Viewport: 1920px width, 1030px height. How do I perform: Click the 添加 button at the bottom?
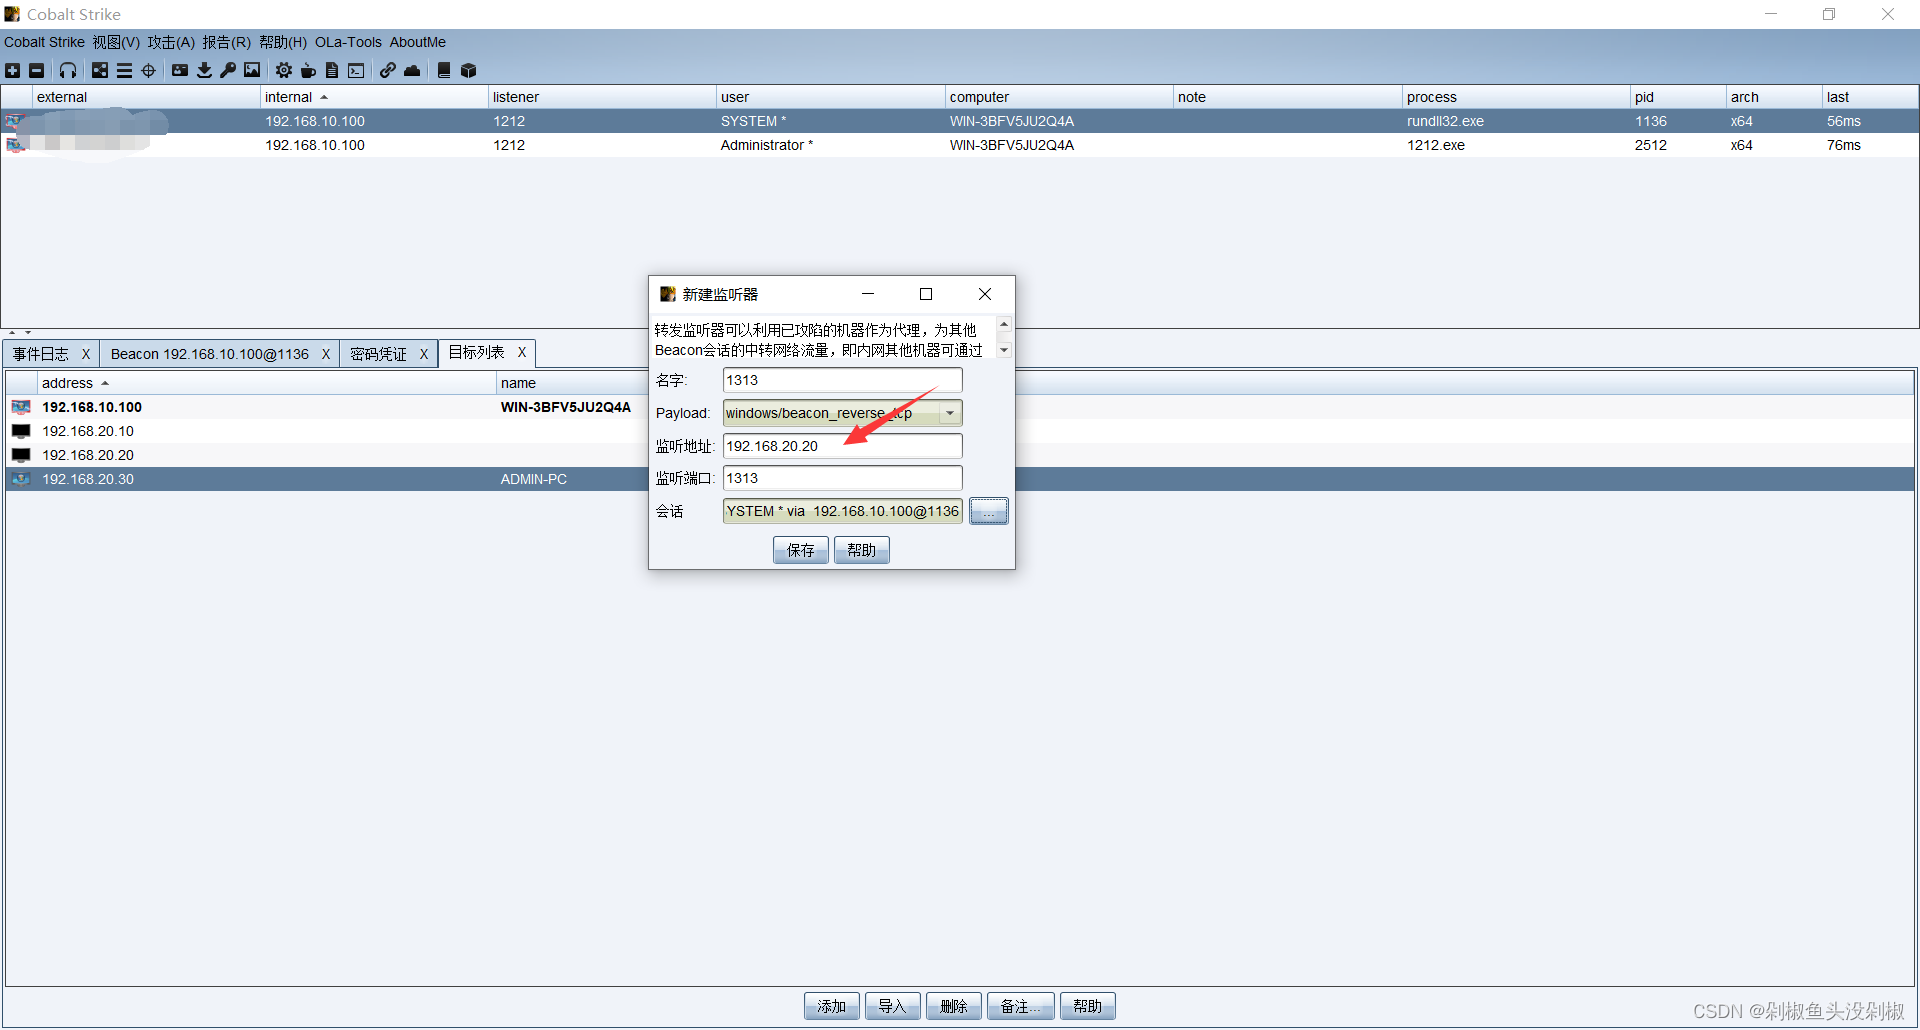tap(832, 1006)
